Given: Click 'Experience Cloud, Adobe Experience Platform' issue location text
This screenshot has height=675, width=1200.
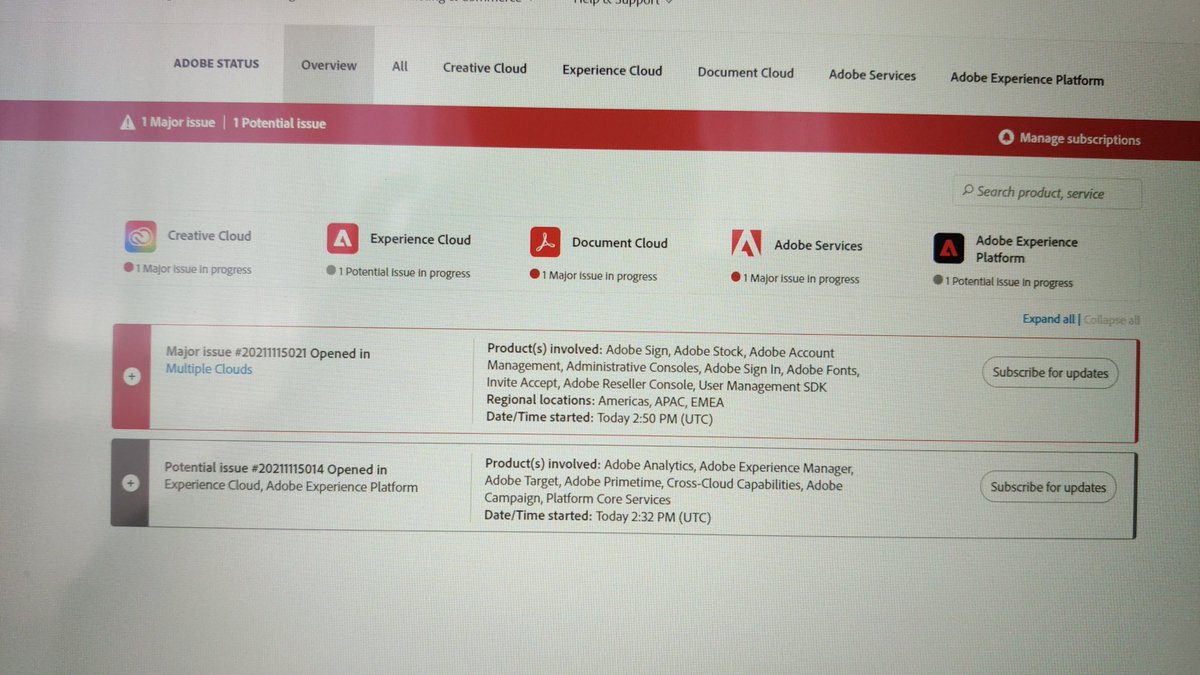Looking at the screenshot, I should (291, 486).
